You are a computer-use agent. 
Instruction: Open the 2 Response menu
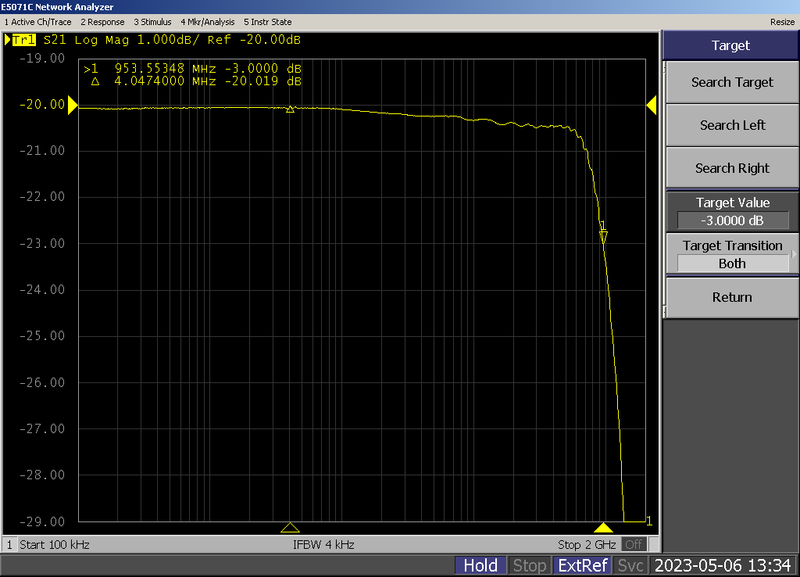102,21
